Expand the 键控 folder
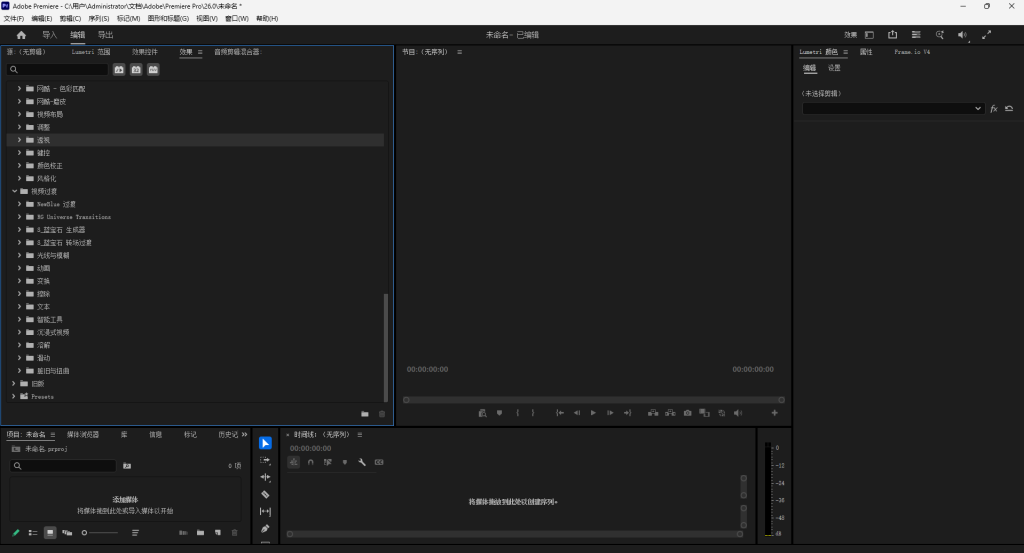1024x553 pixels. pos(19,153)
